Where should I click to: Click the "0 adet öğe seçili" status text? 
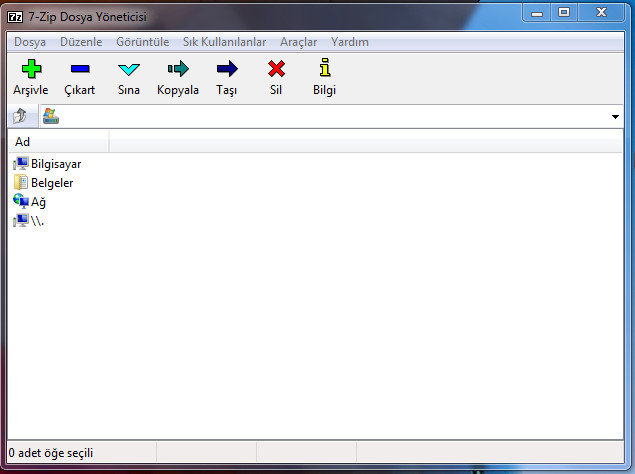pyautogui.click(x=51, y=453)
